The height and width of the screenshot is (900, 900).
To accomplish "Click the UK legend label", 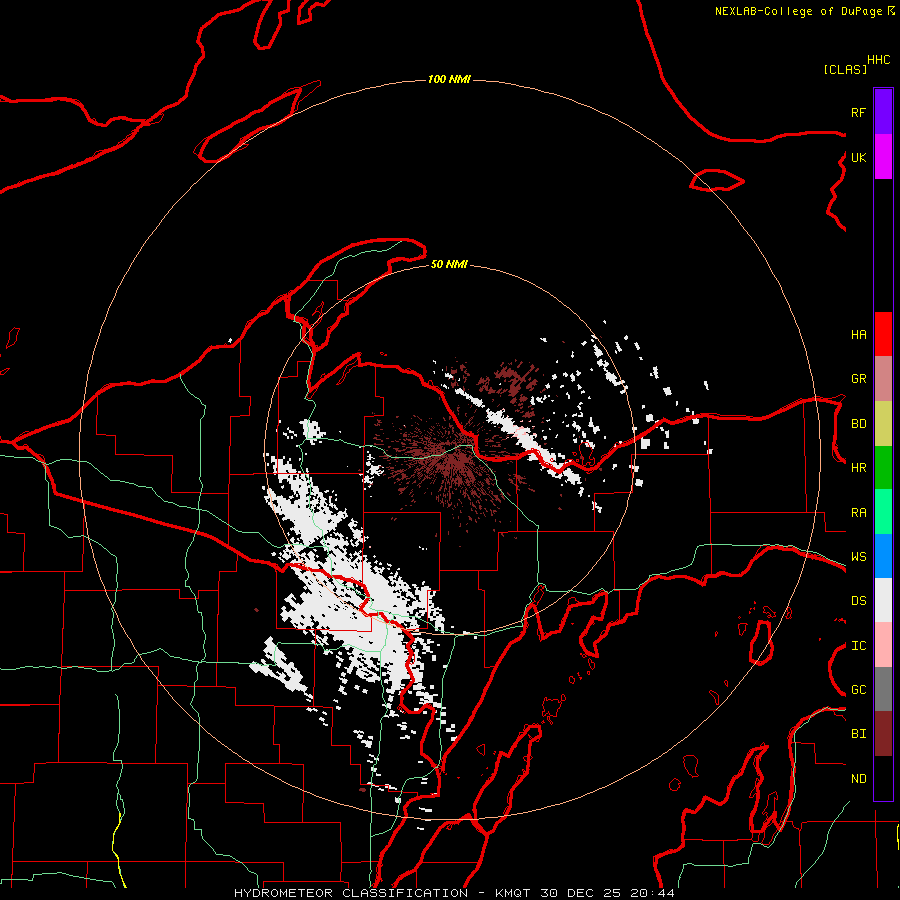I will point(858,157).
